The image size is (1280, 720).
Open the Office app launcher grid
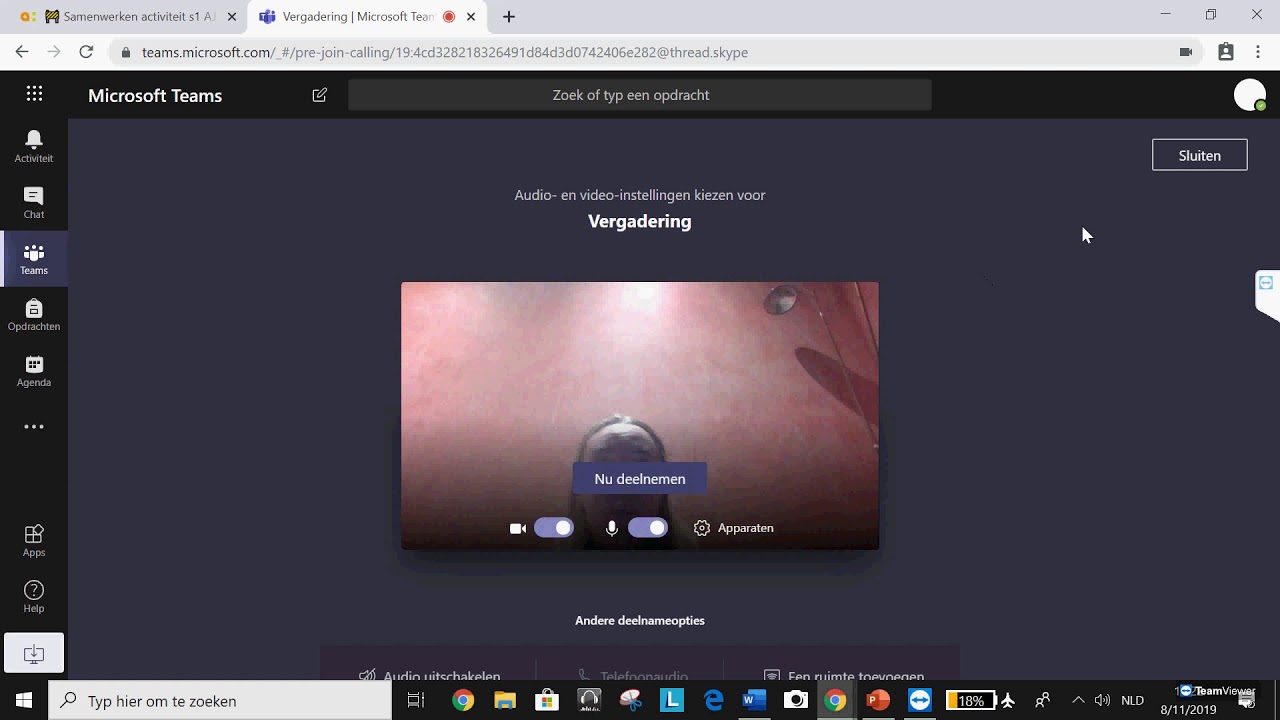point(34,94)
